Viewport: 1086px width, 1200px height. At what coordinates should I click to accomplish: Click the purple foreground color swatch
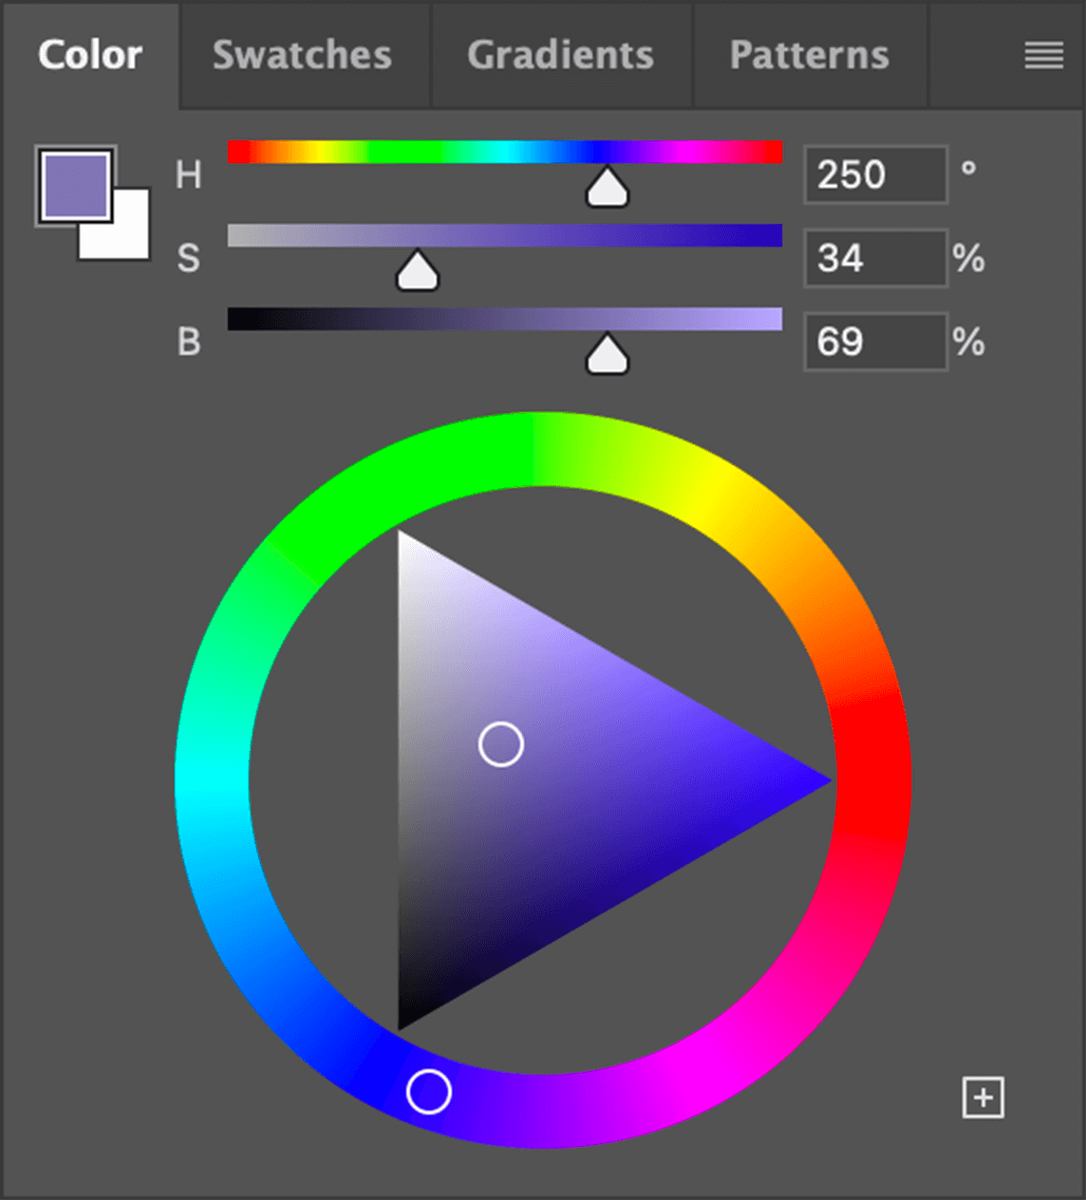tap(75, 186)
